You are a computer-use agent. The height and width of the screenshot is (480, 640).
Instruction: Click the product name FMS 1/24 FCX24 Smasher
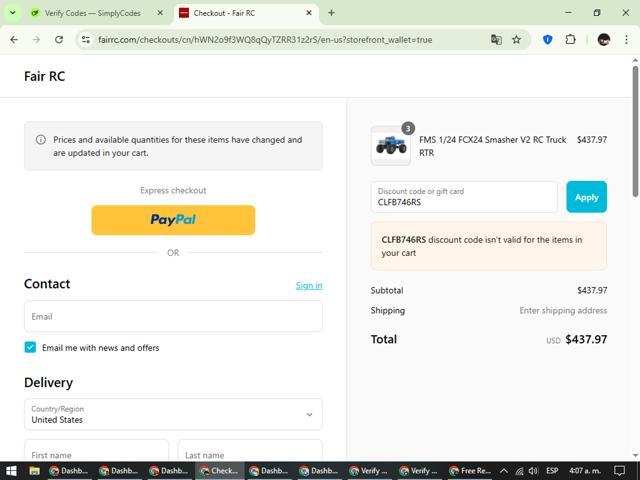click(493, 146)
